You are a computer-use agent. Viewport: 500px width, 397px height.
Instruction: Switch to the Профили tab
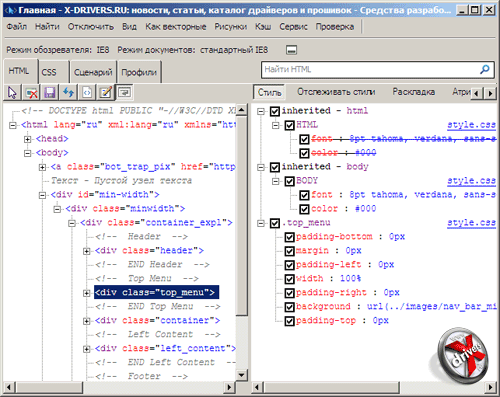139,72
